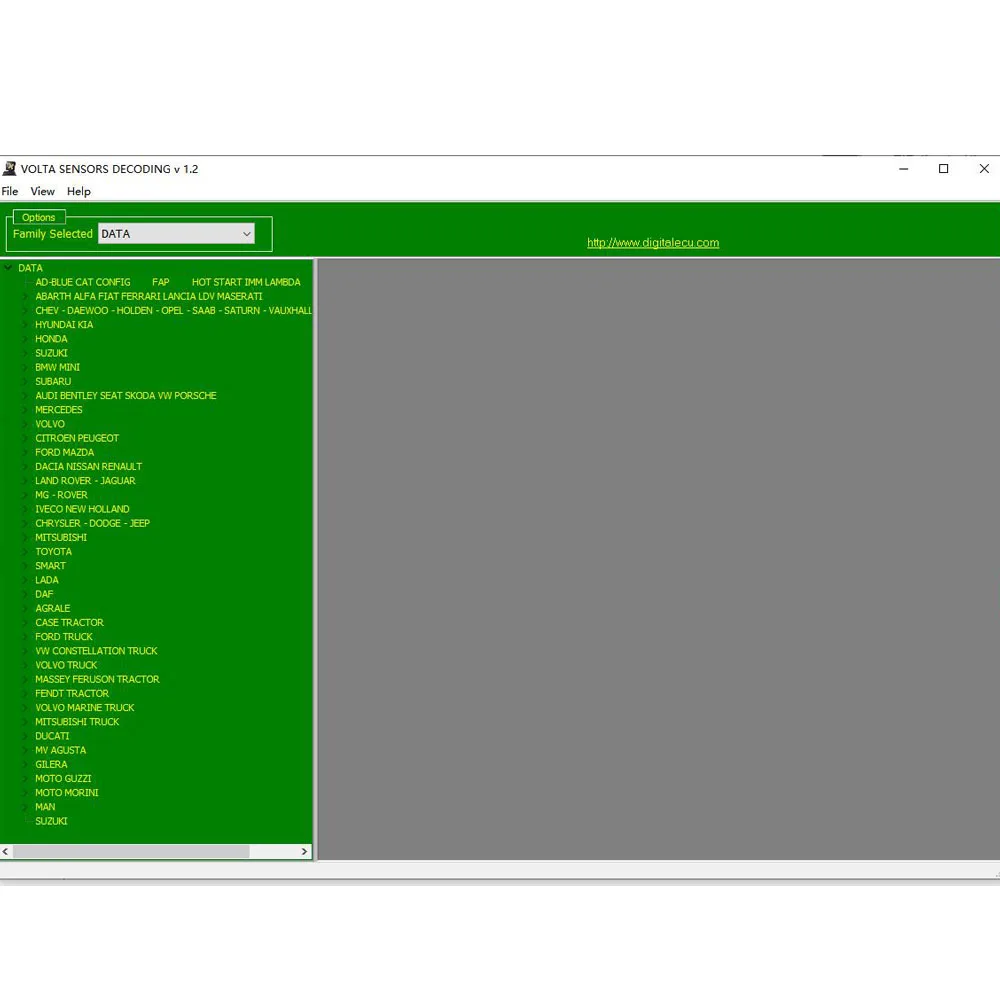Click the Volta app icon in title bar
The height and width of the screenshot is (1000, 1000).
[x=10, y=168]
